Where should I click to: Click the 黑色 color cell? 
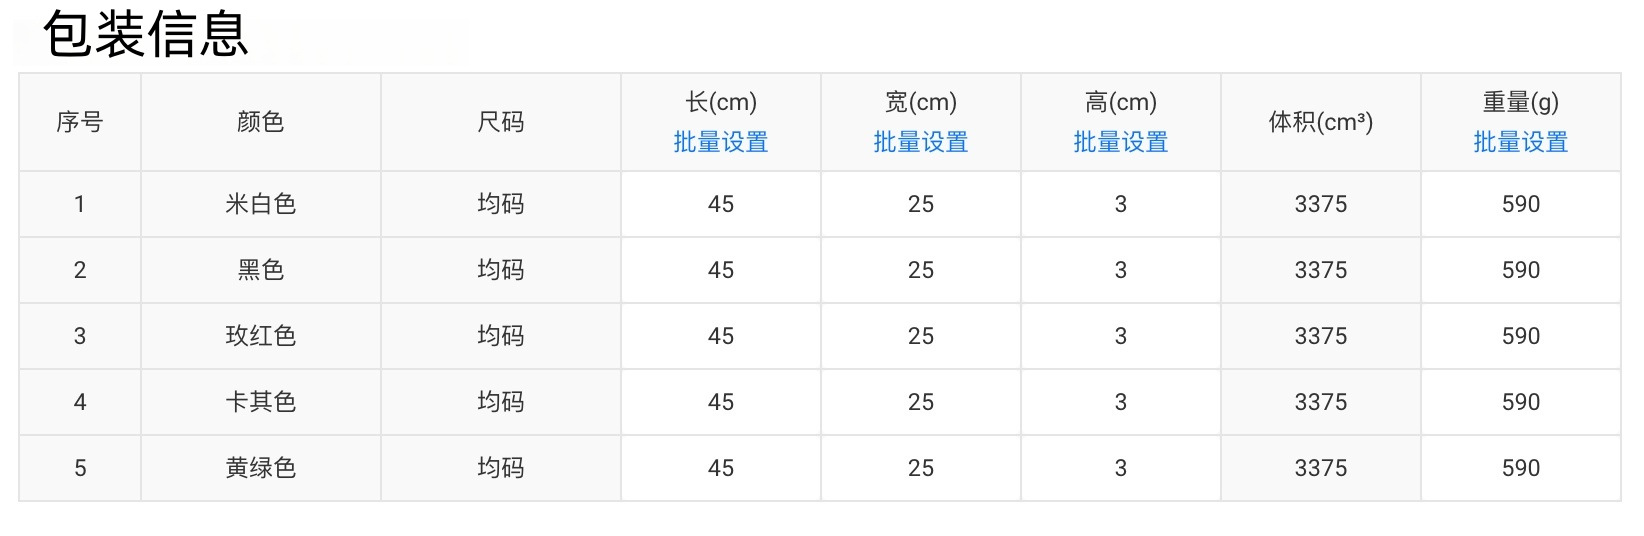[261, 270]
